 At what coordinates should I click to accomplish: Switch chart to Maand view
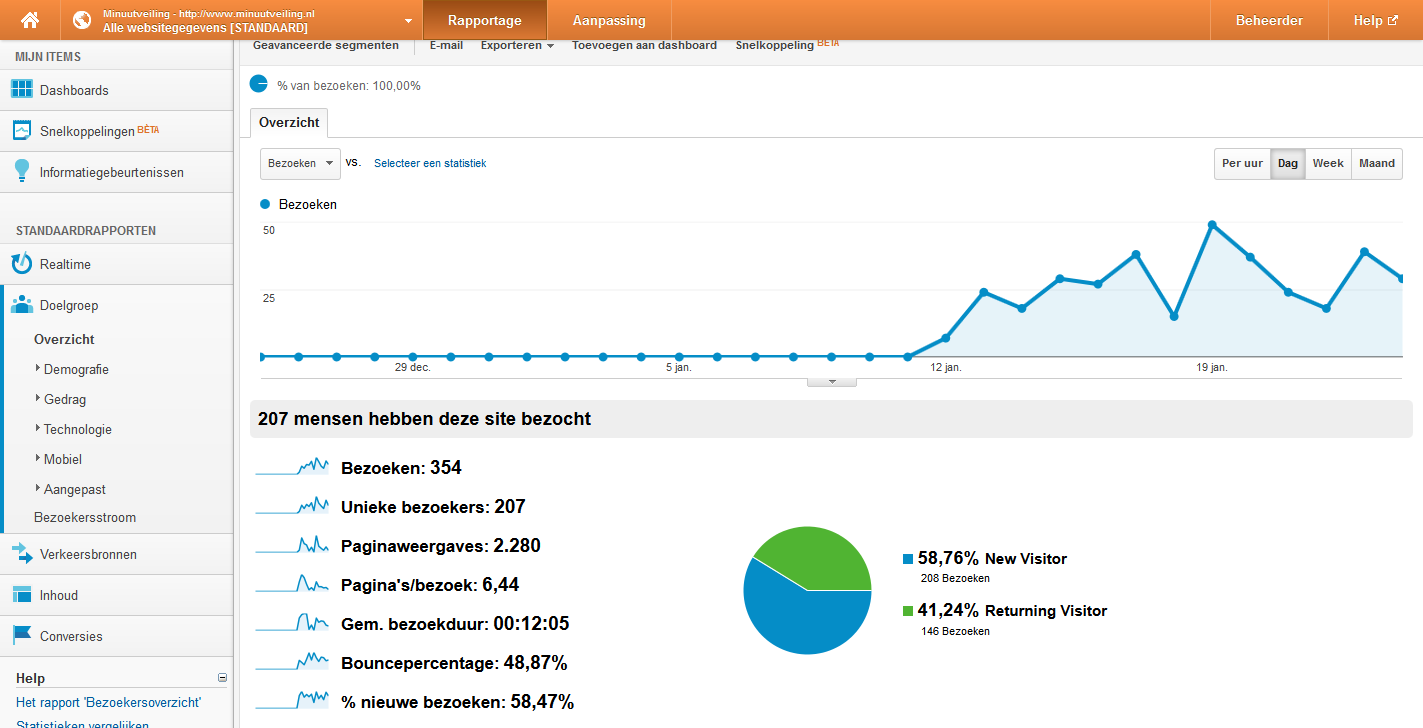pos(1377,163)
